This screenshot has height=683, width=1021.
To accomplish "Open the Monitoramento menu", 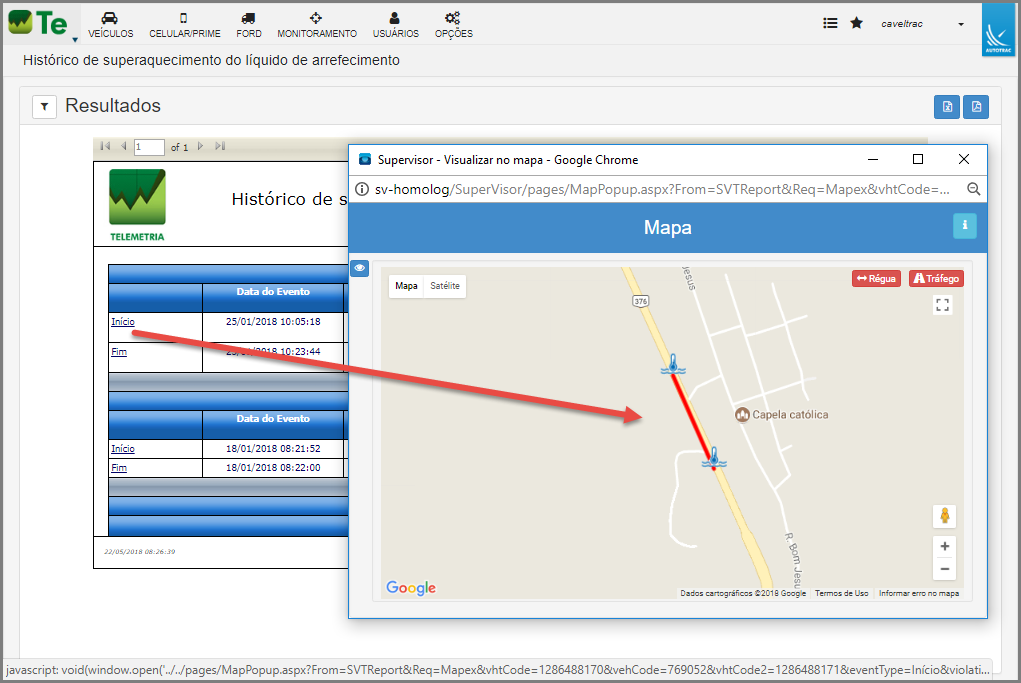I will 316,25.
